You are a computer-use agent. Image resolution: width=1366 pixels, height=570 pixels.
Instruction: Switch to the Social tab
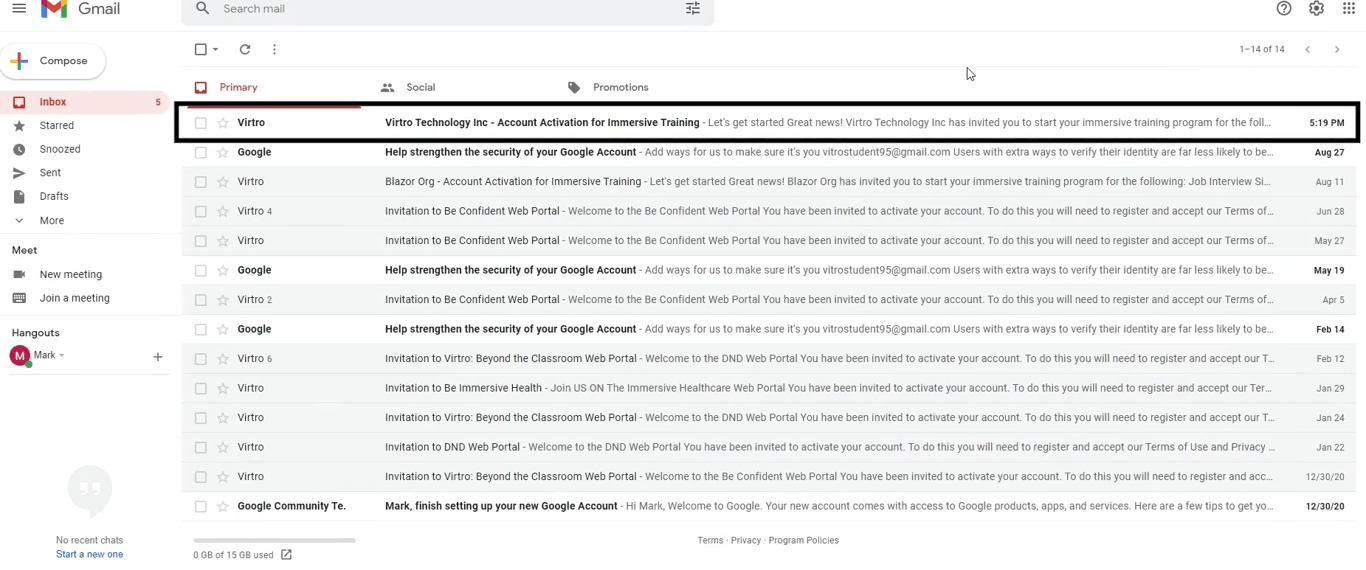pos(420,88)
